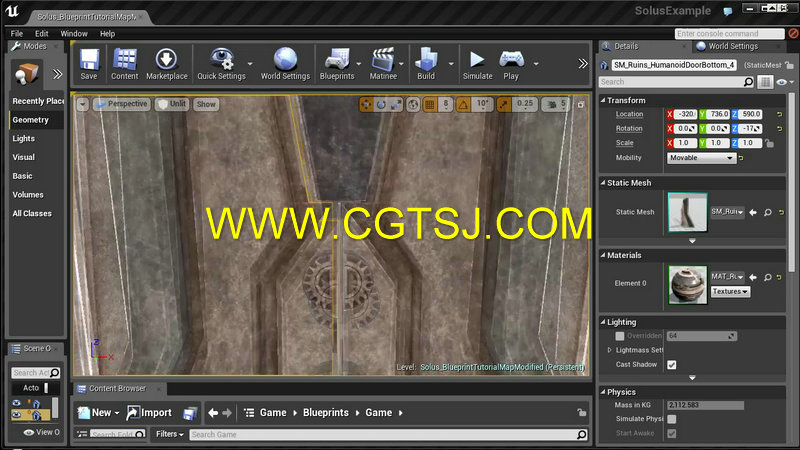Switch to World Settings tab
The height and width of the screenshot is (450, 800).
[x=733, y=46]
